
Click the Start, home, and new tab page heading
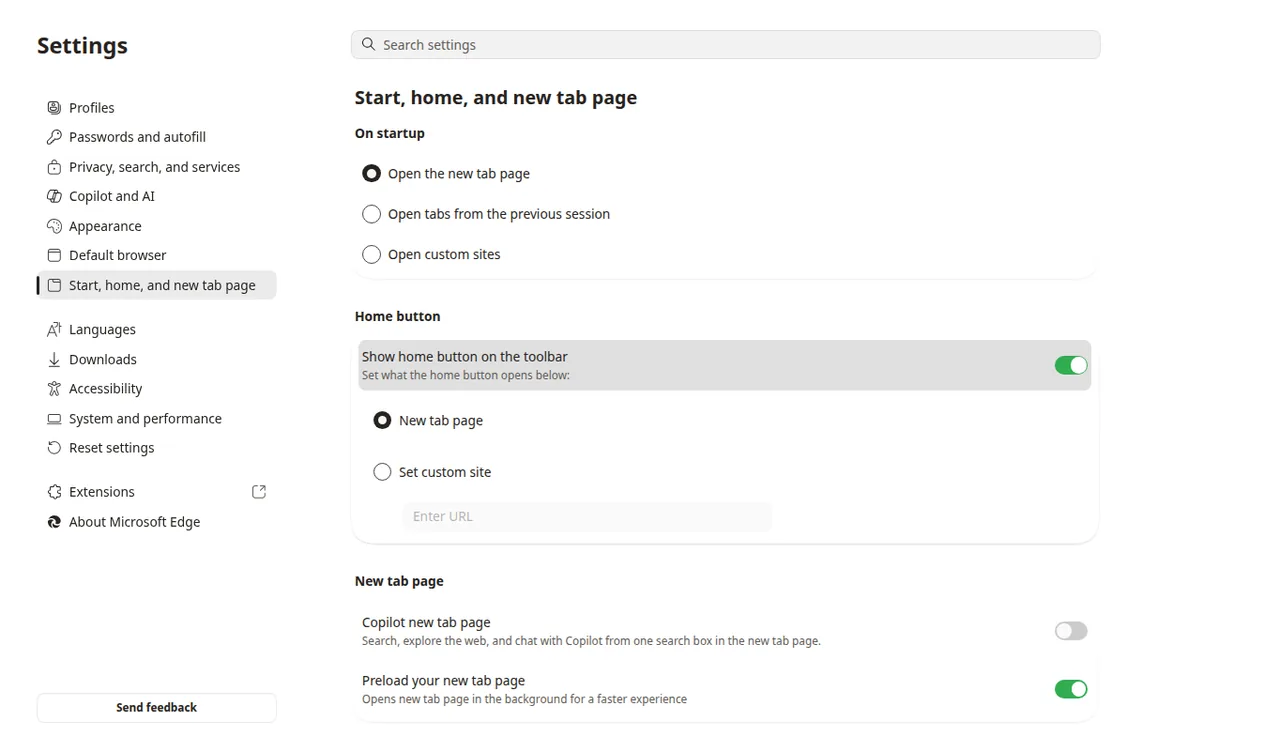[x=496, y=98]
